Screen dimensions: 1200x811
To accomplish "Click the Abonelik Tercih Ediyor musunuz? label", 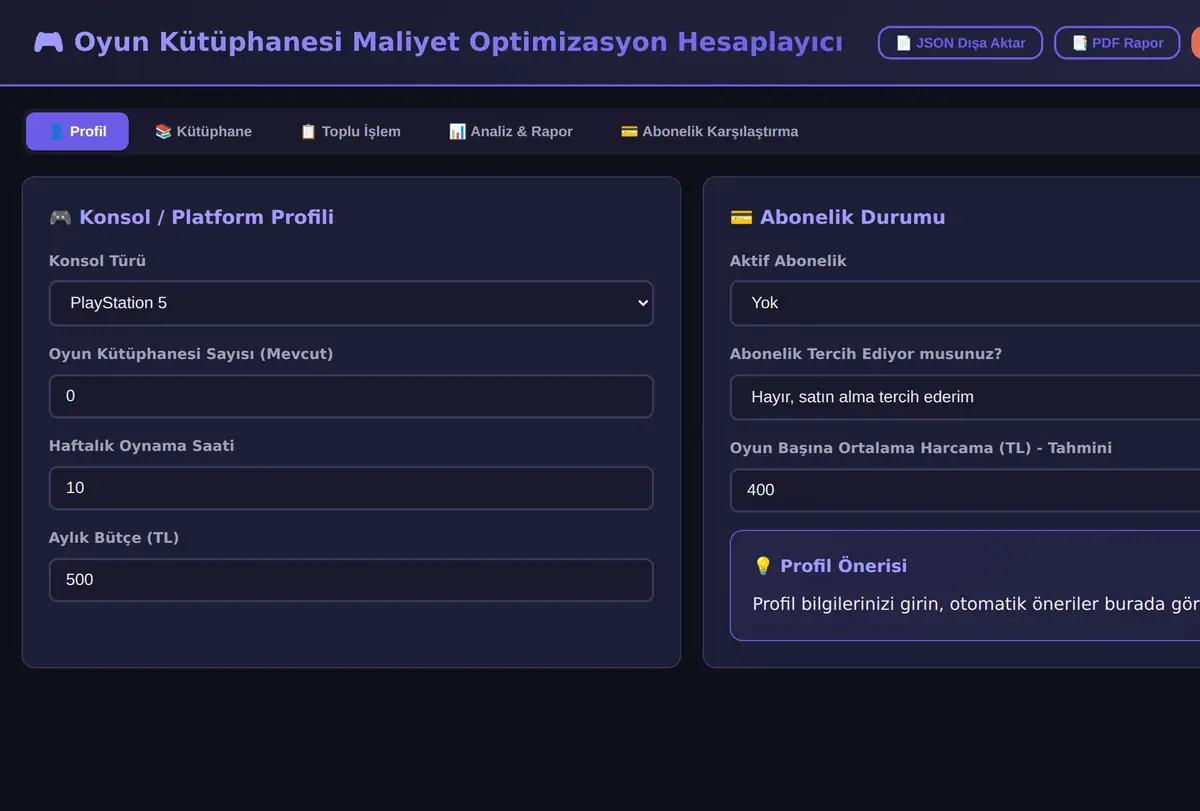I will (x=866, y=354).
